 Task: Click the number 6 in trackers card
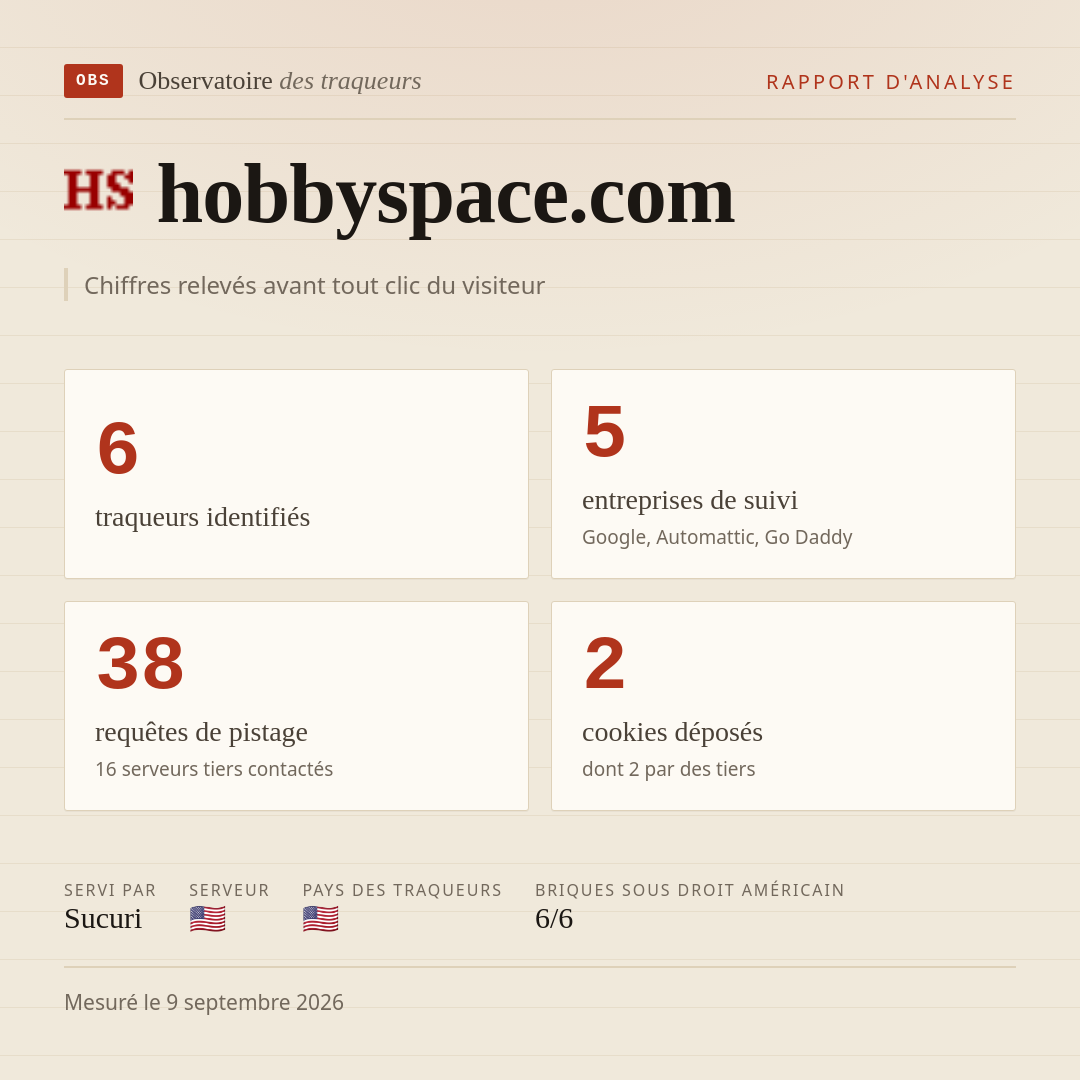point(118,448)
